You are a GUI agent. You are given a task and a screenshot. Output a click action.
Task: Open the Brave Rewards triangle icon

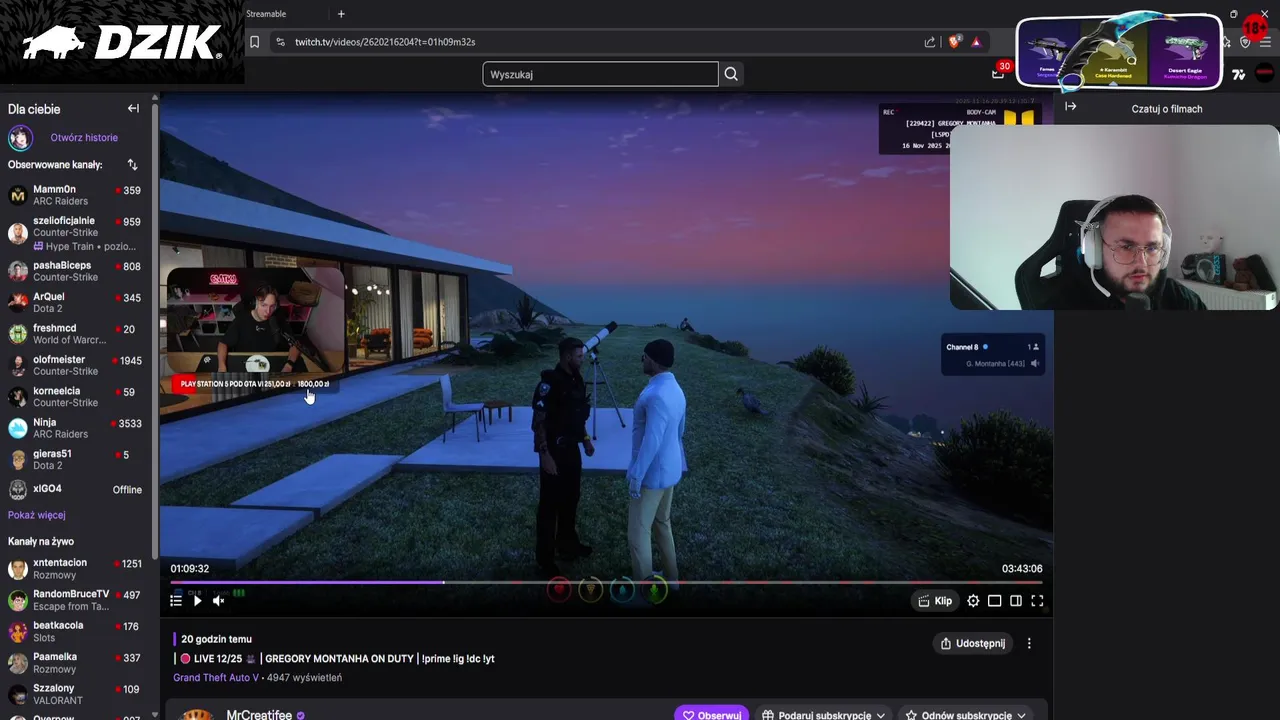(x=976, y=42)
